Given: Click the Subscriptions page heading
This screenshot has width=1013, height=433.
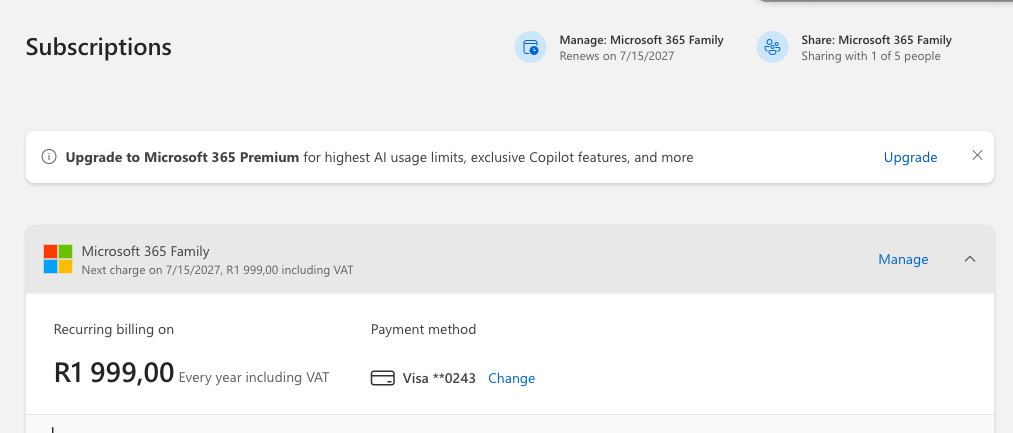Looking at the screenshot, I should coord(99,47).
